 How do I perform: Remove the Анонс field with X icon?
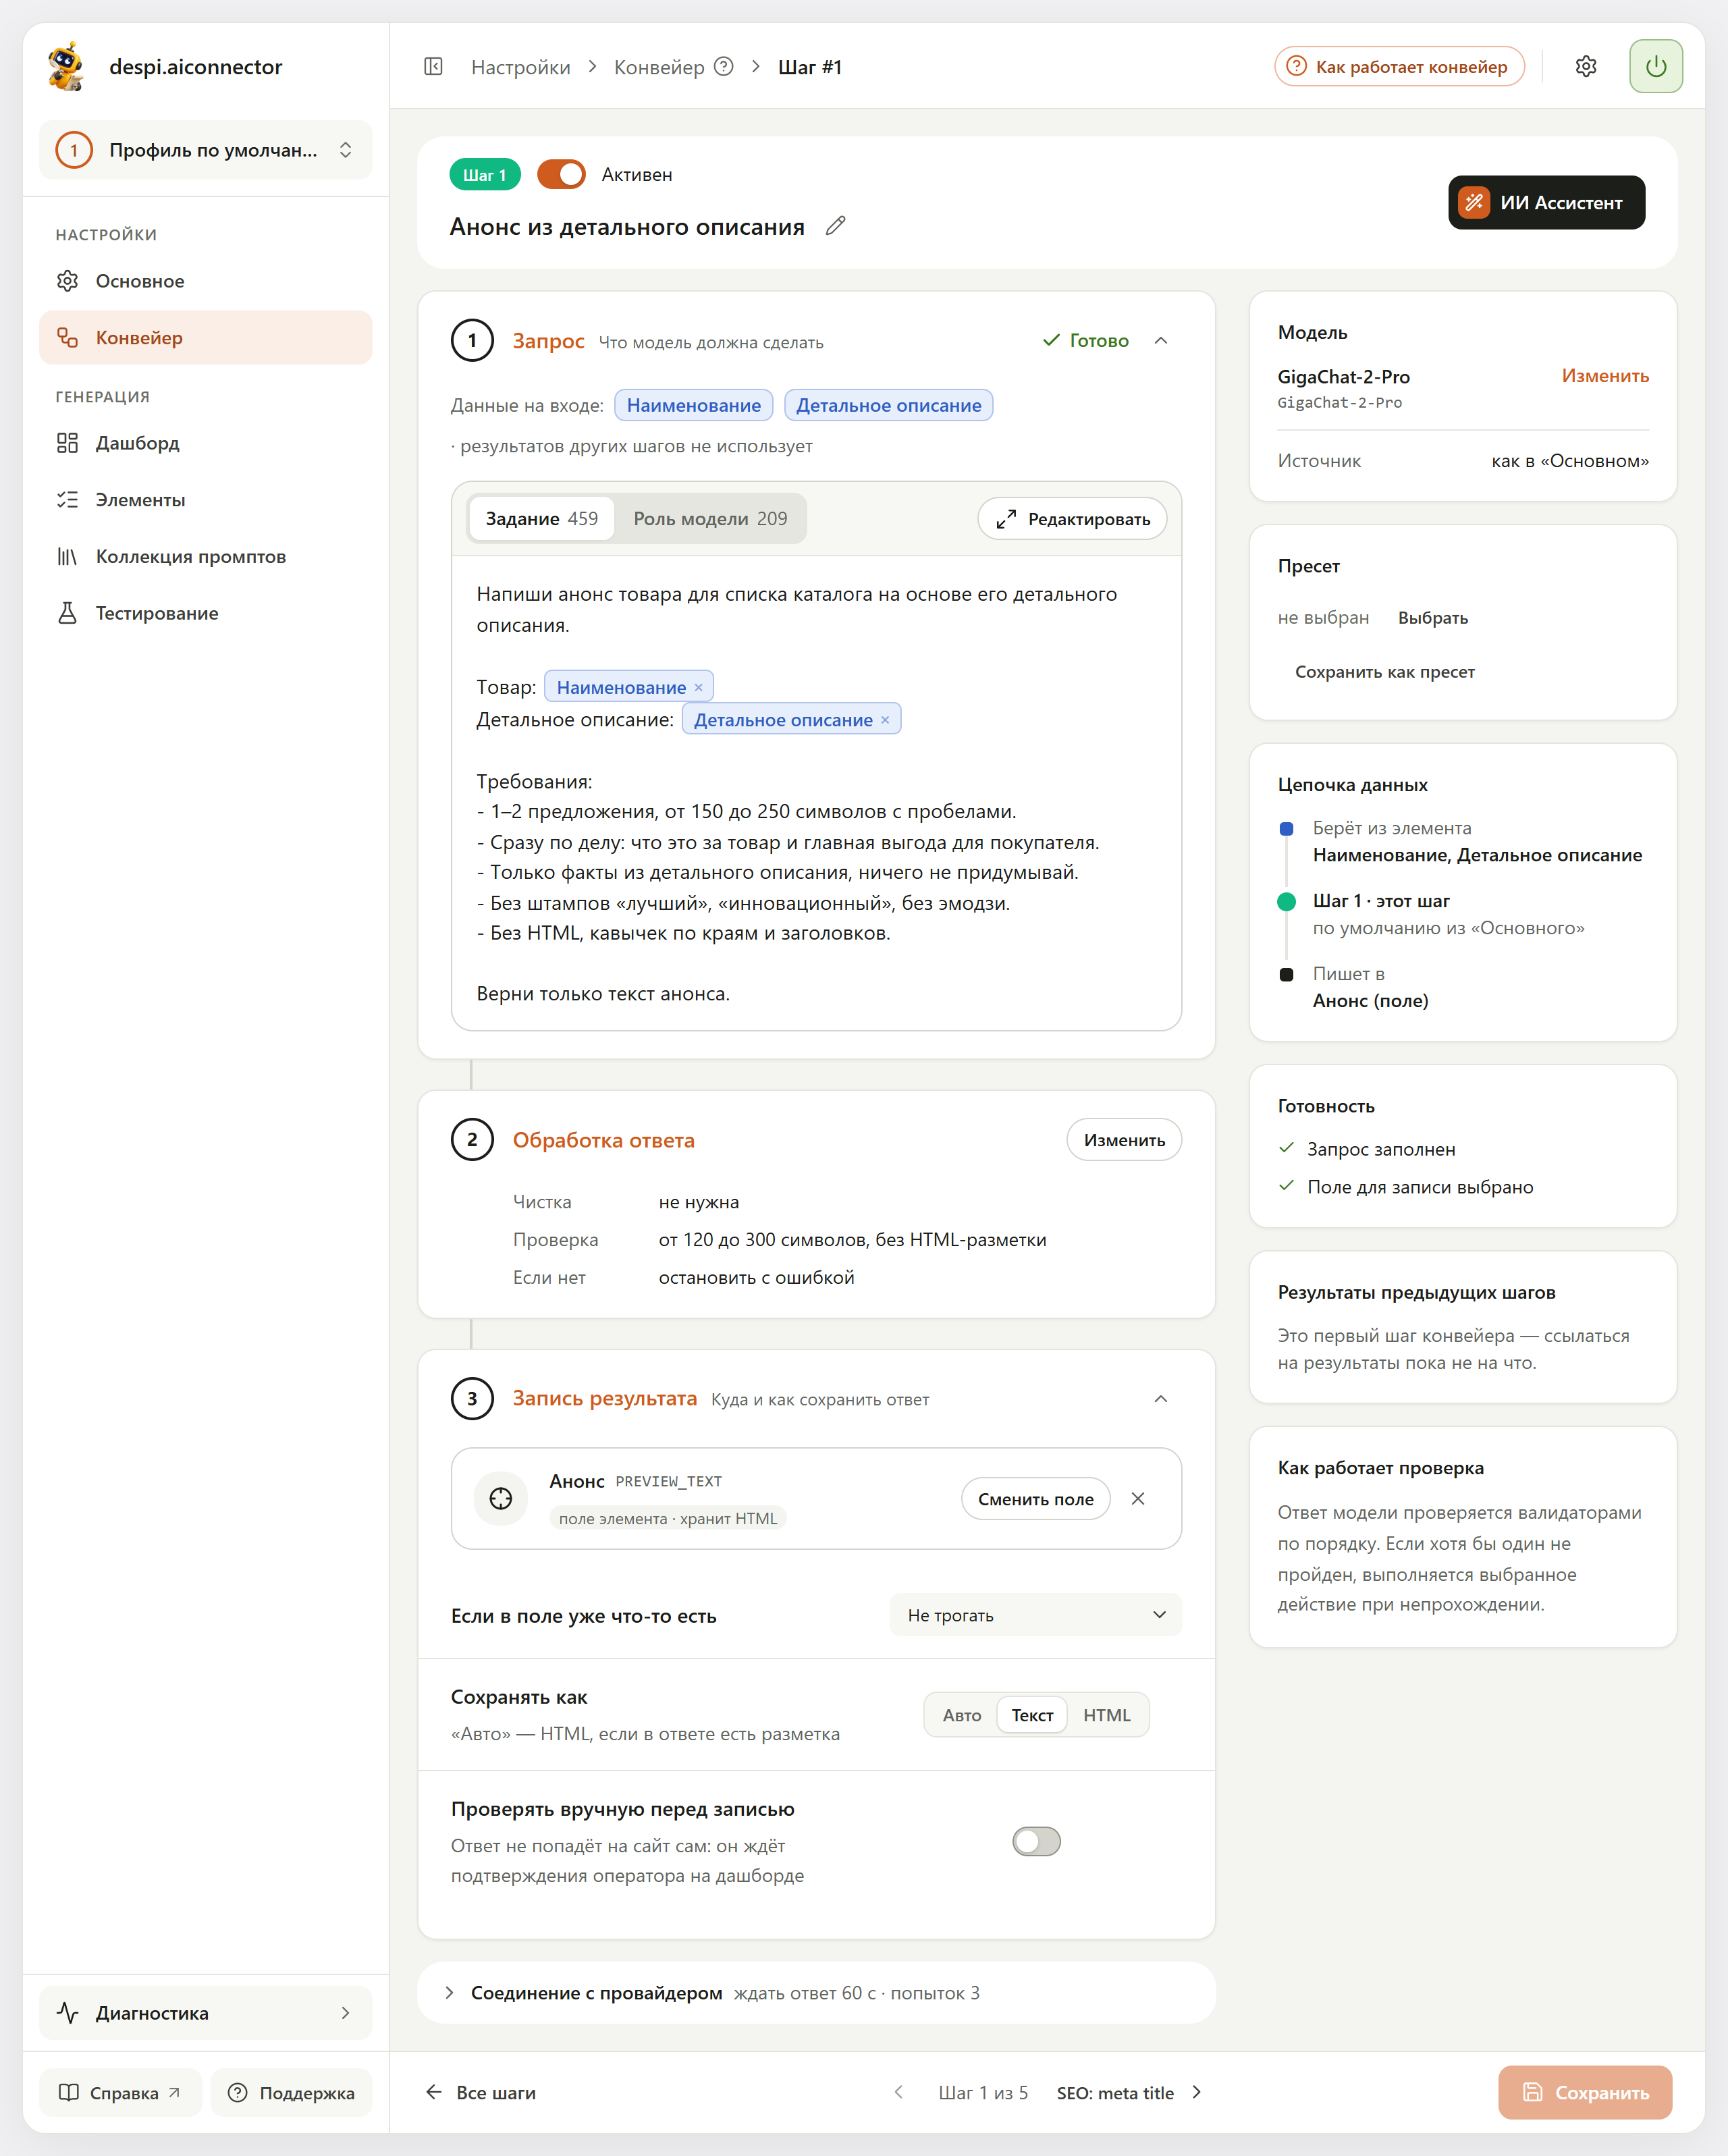1138,1498
